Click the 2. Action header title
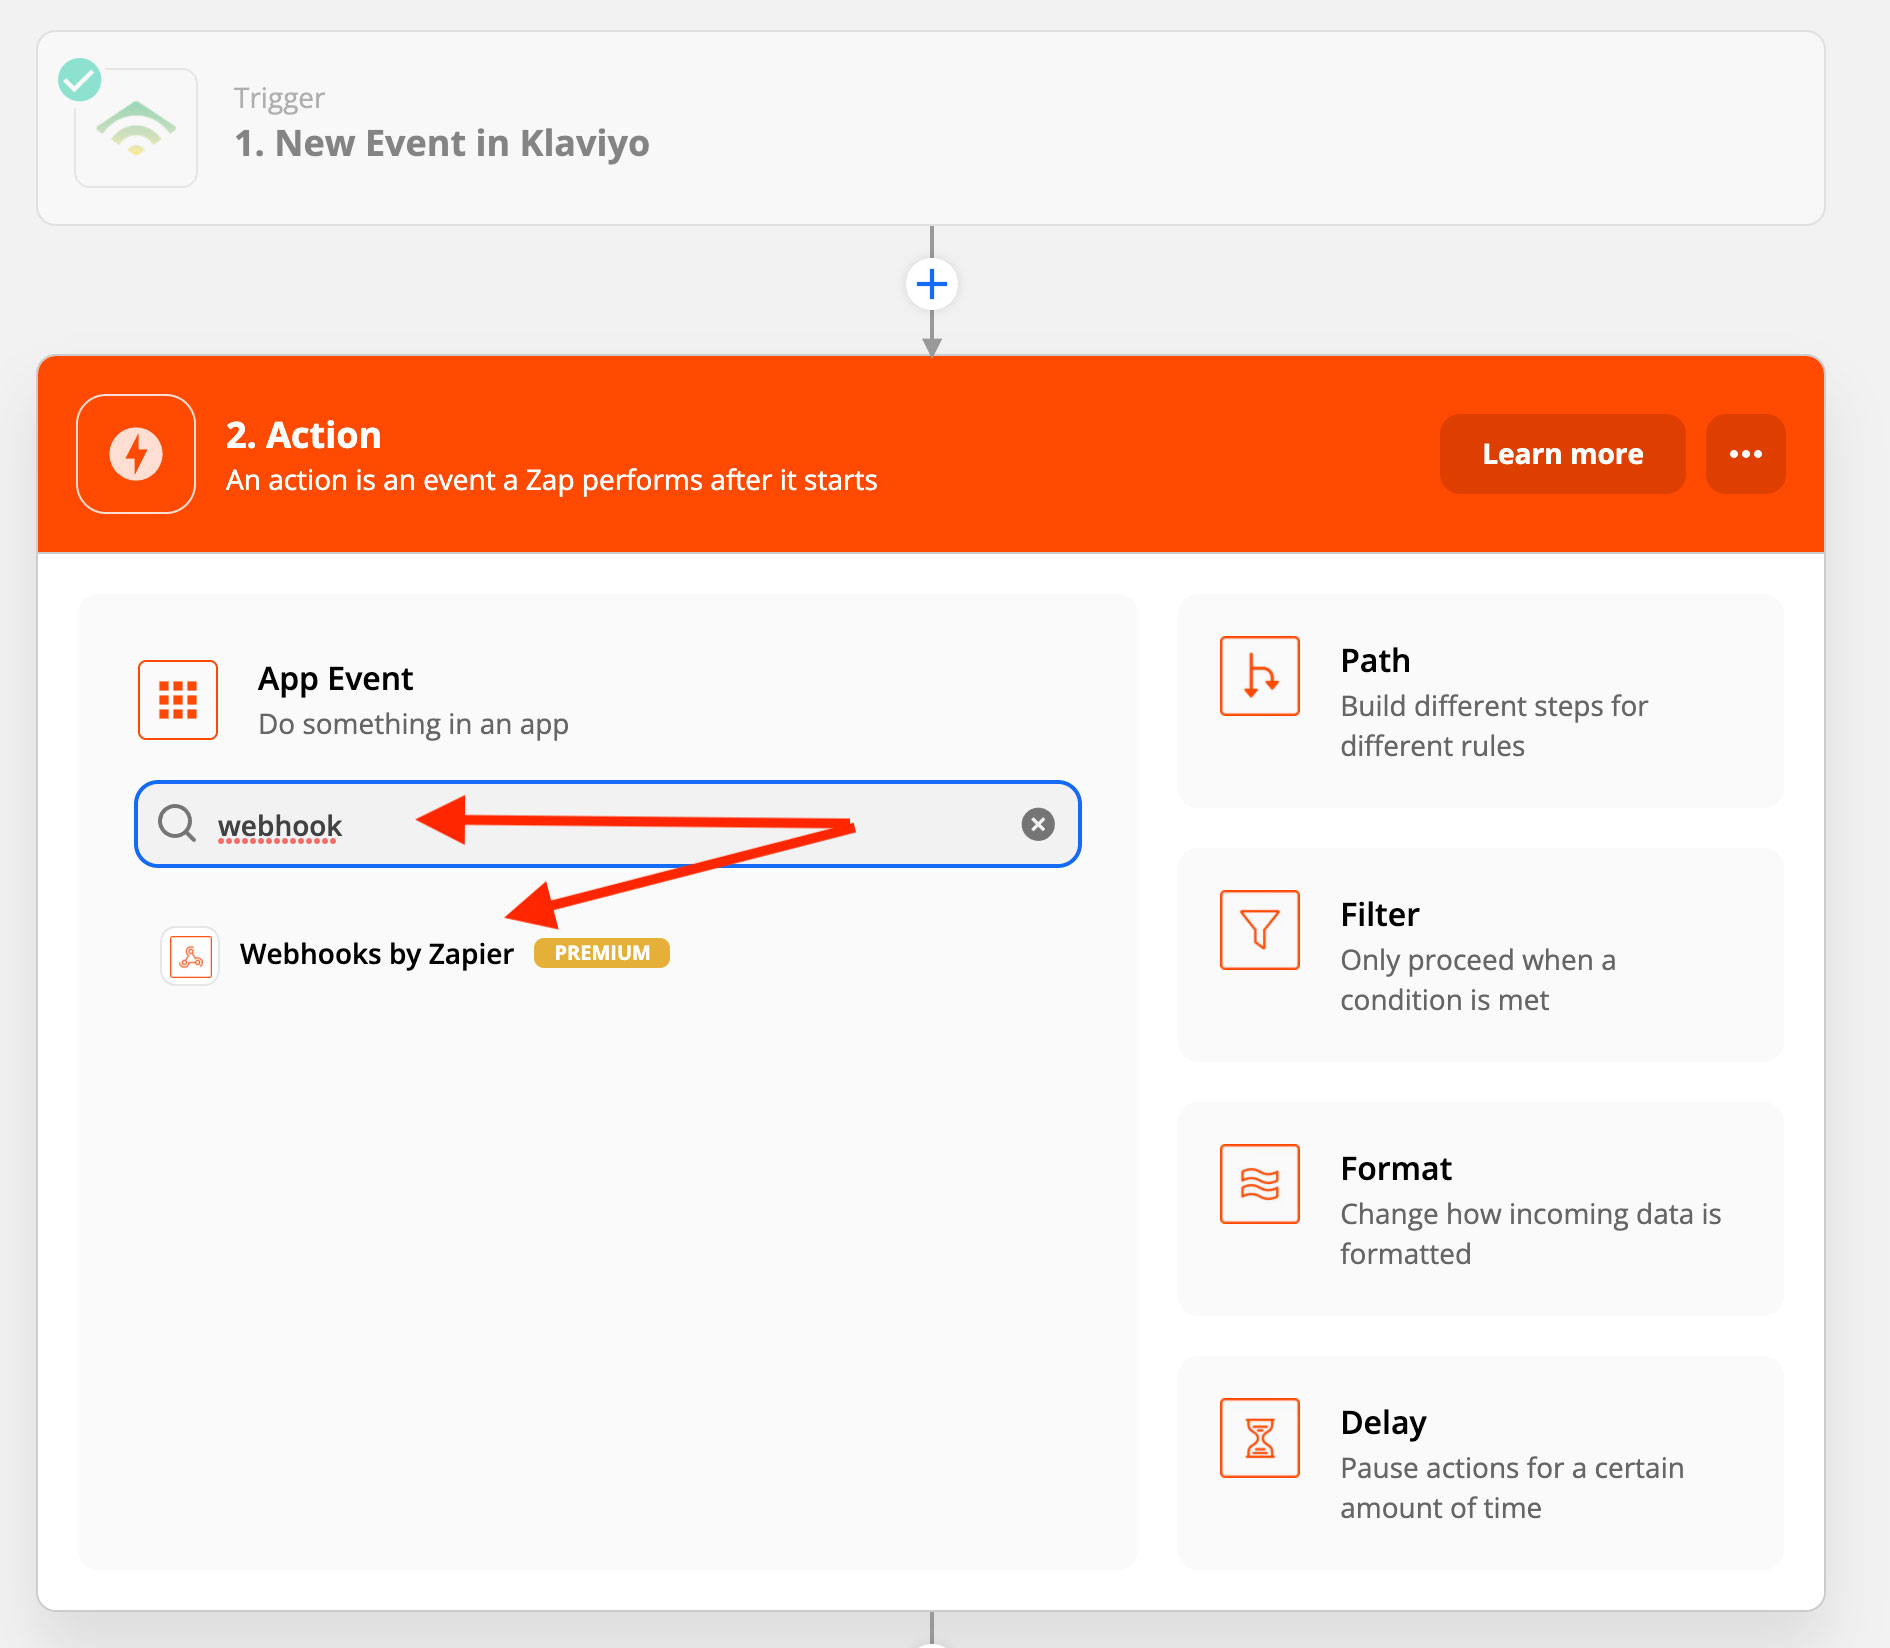 click(x=303, y=435)
